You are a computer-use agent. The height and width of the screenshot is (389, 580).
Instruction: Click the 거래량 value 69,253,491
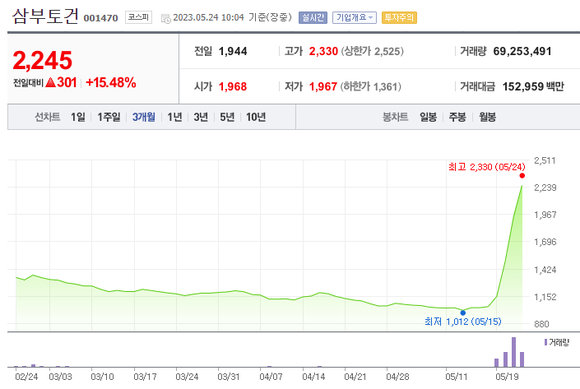pos(522,51)
